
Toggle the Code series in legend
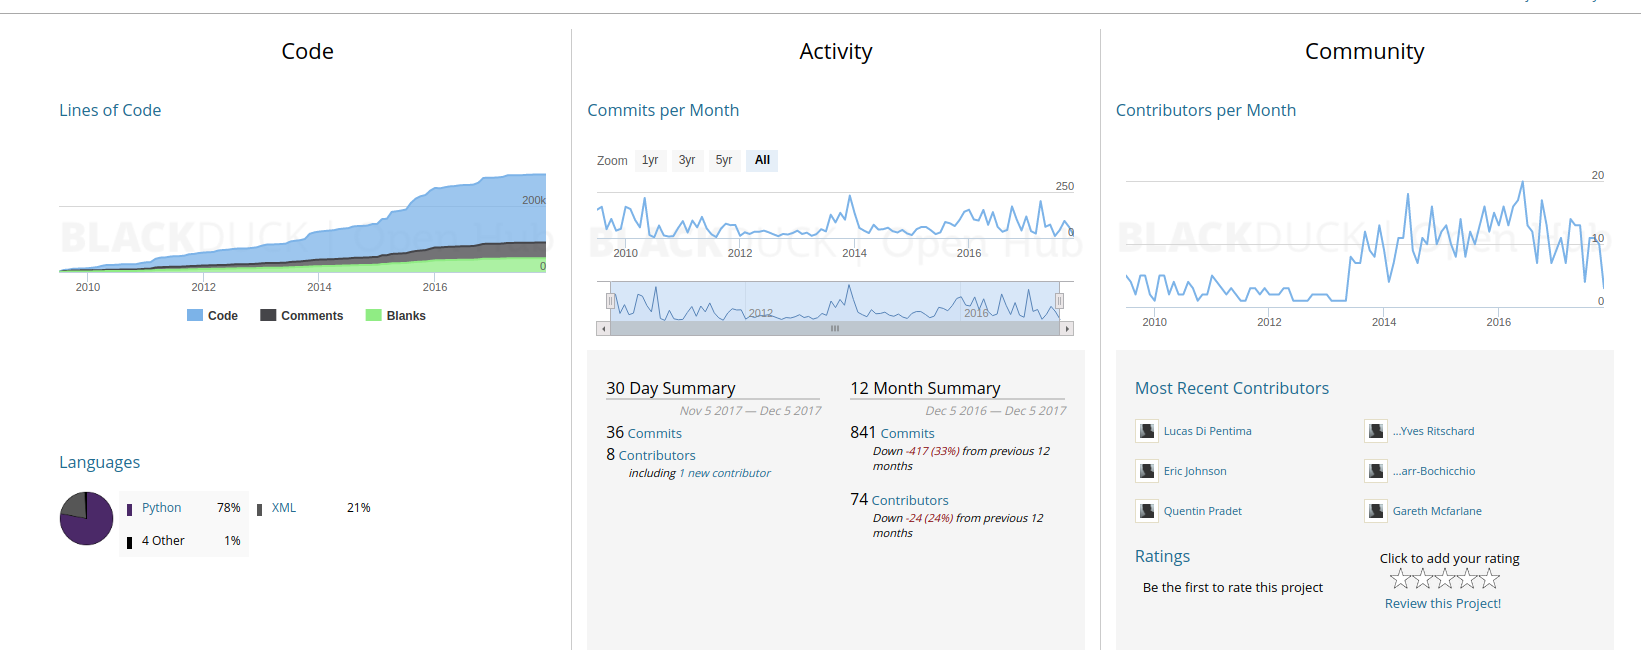213,316
